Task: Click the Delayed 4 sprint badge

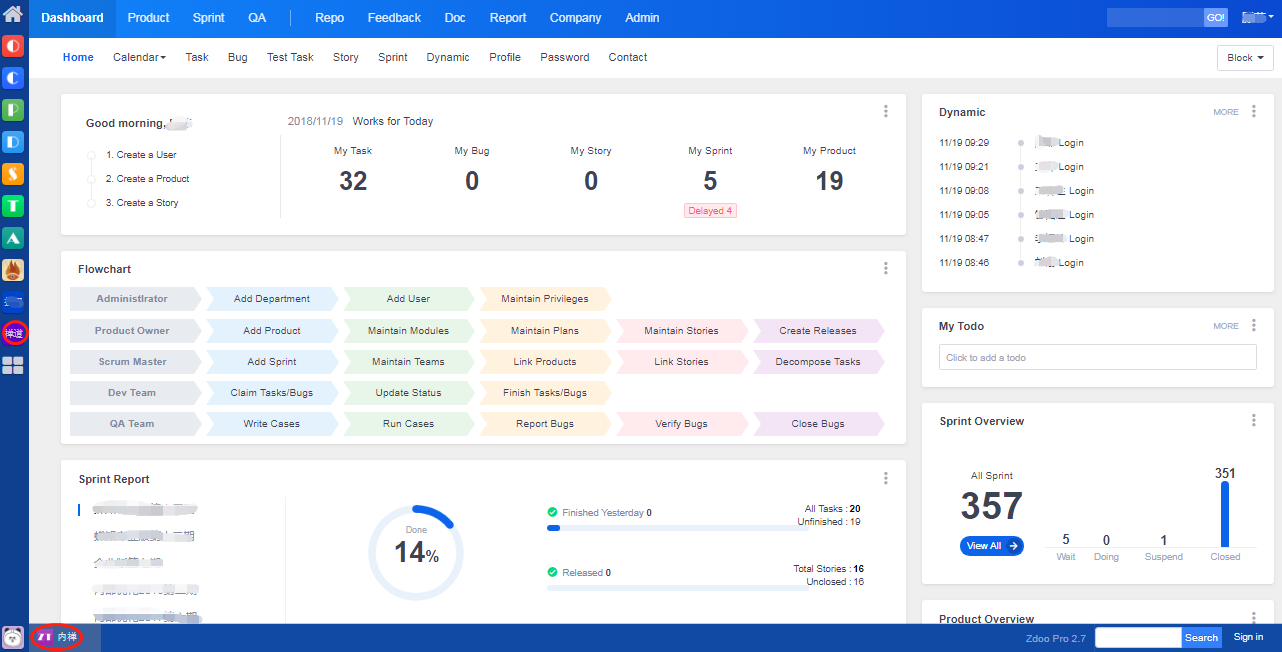Action: tap(710, 211)
